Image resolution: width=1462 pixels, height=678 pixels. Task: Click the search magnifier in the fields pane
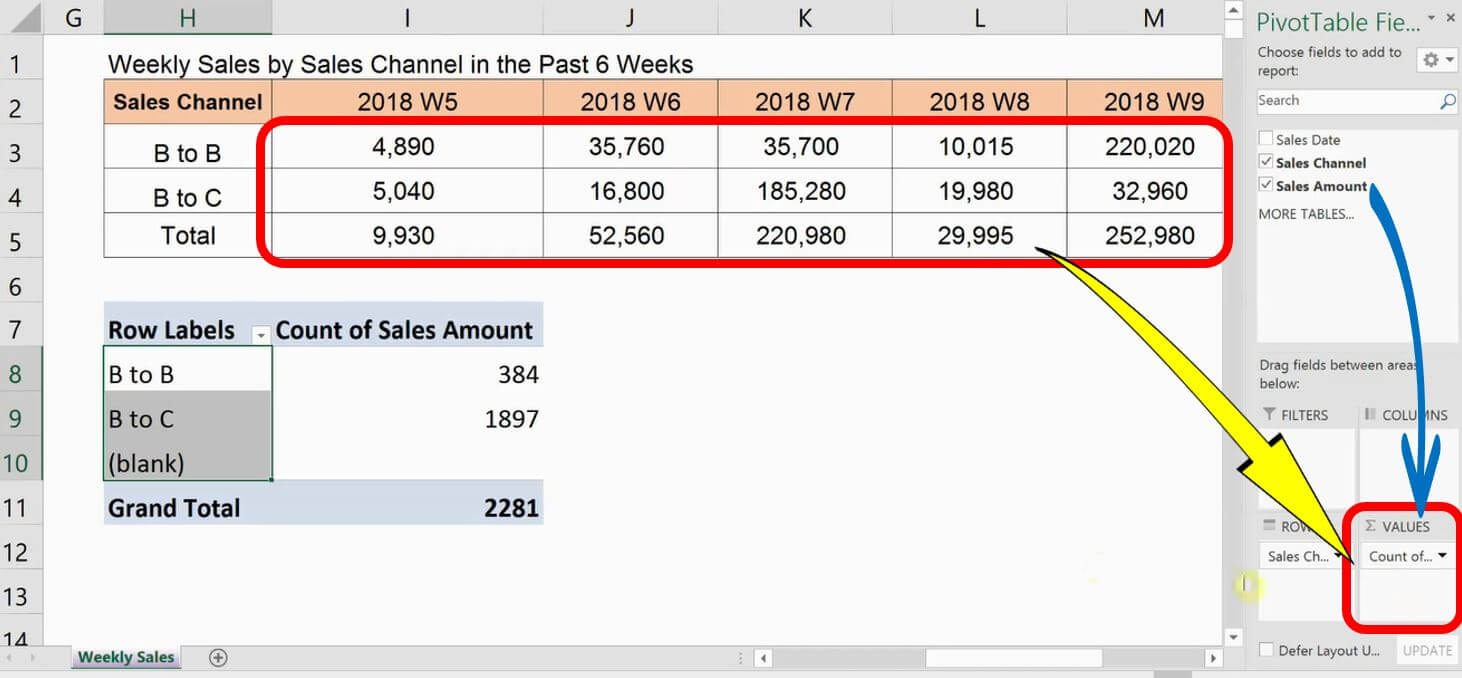(x=1447, y=101)
